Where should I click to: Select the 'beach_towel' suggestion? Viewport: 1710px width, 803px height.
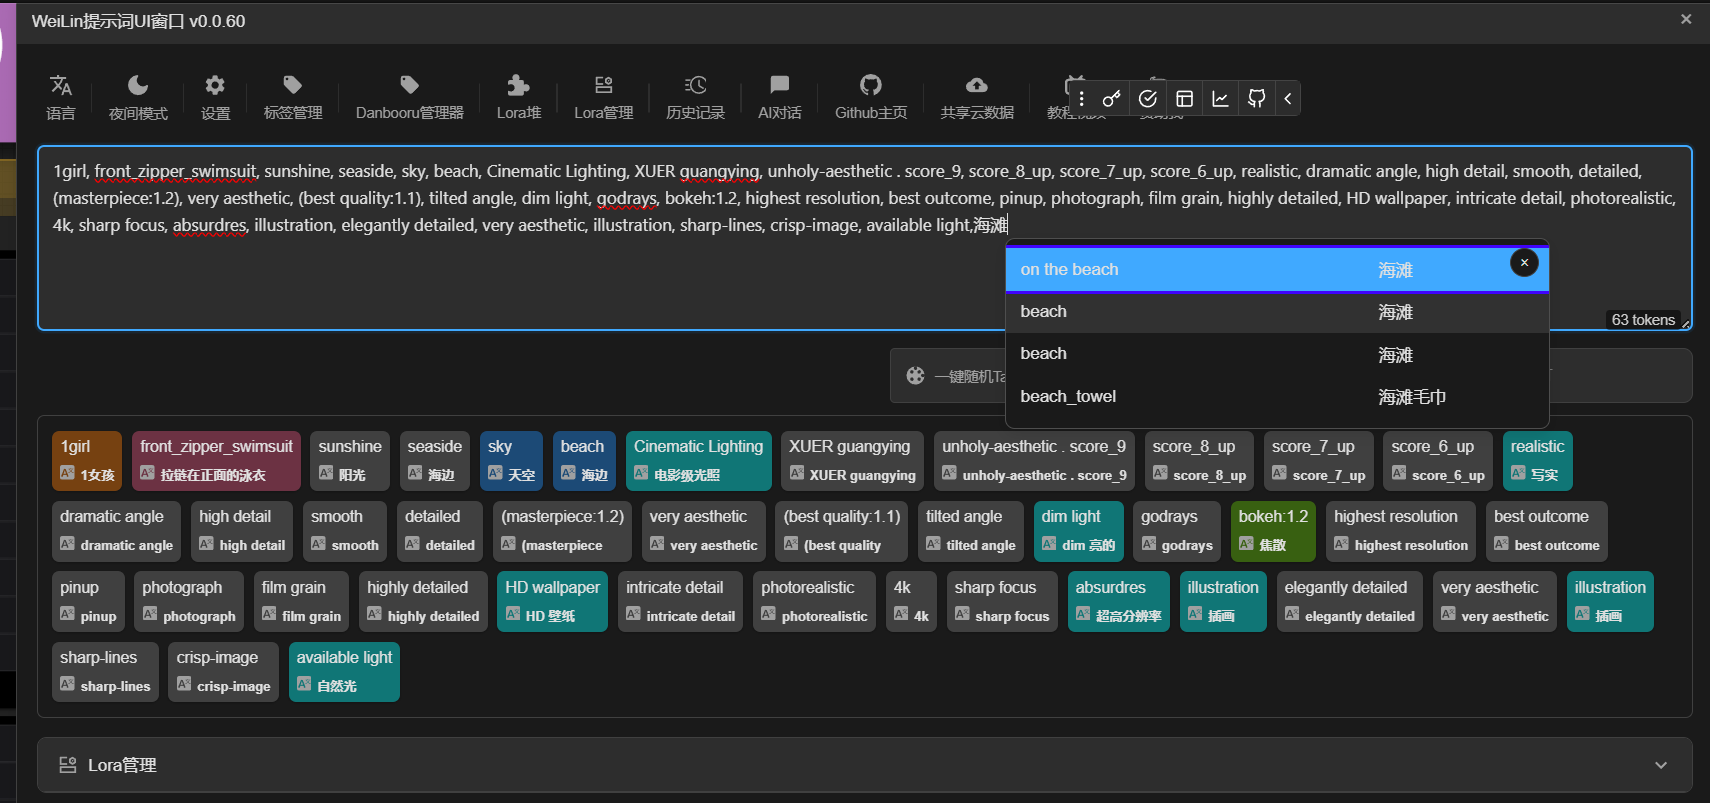(x=1277, y=397)
